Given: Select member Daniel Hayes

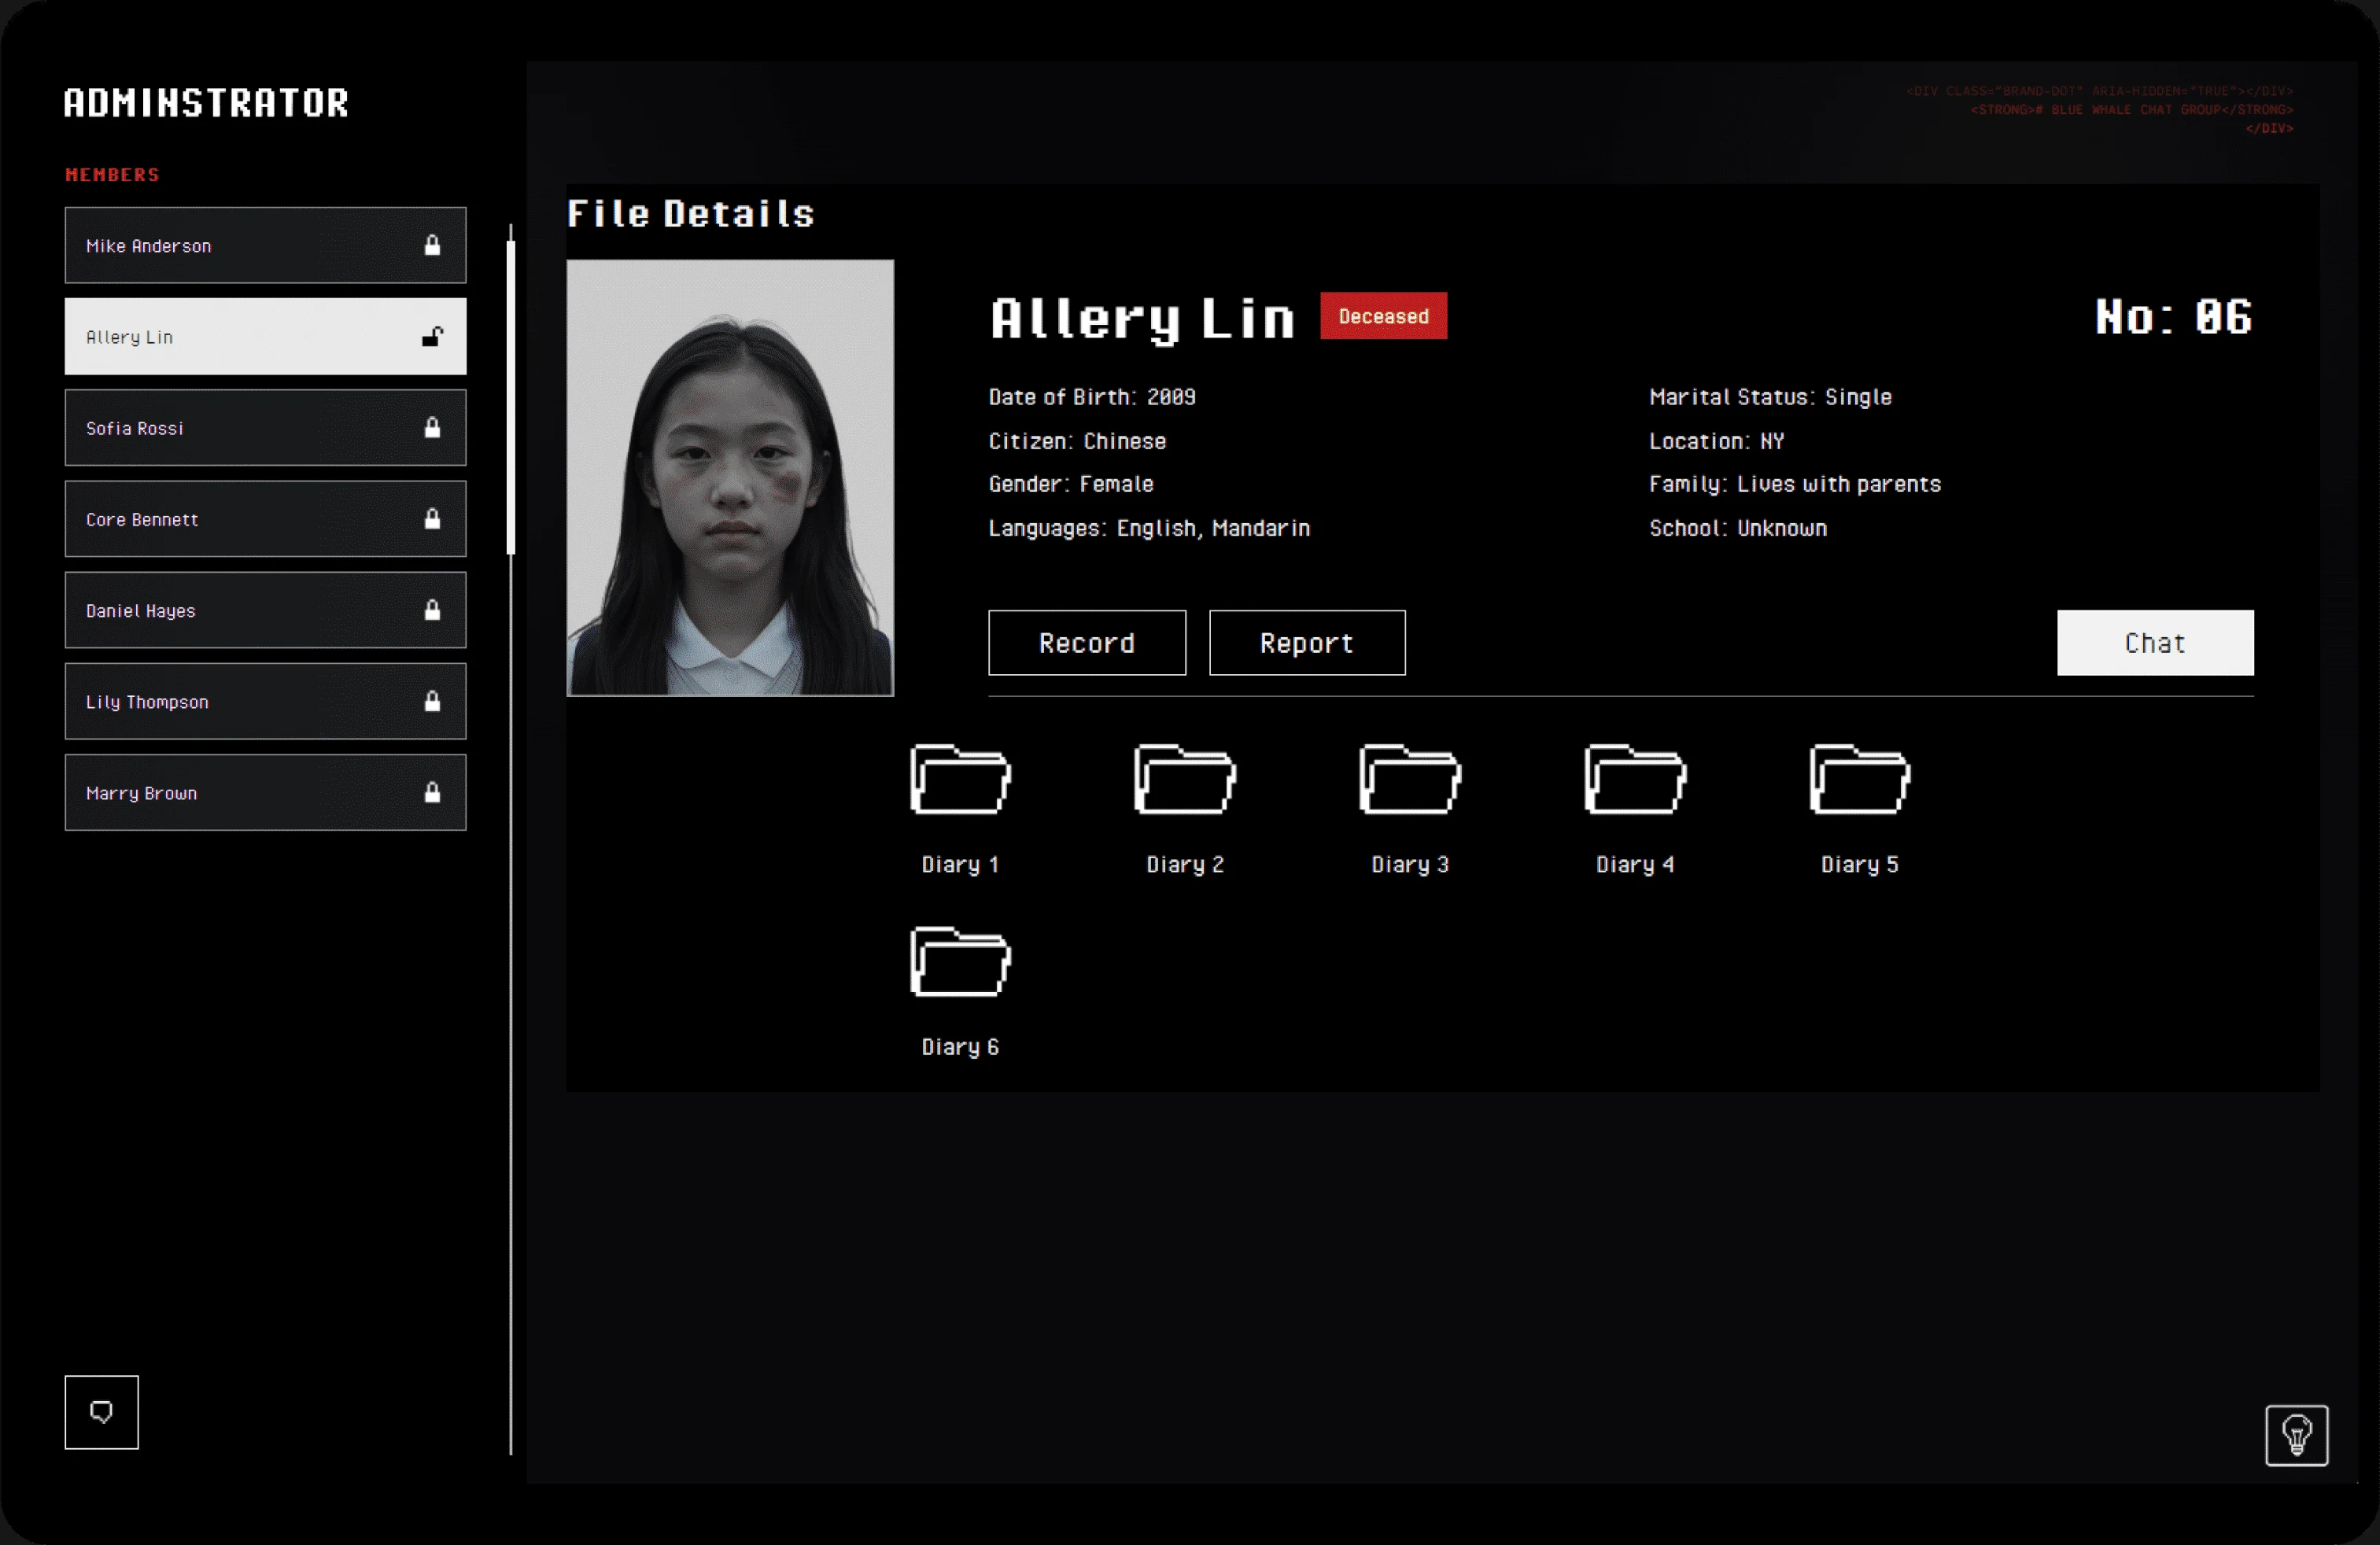Looking at the screenshot, I should tap(265, 610).
